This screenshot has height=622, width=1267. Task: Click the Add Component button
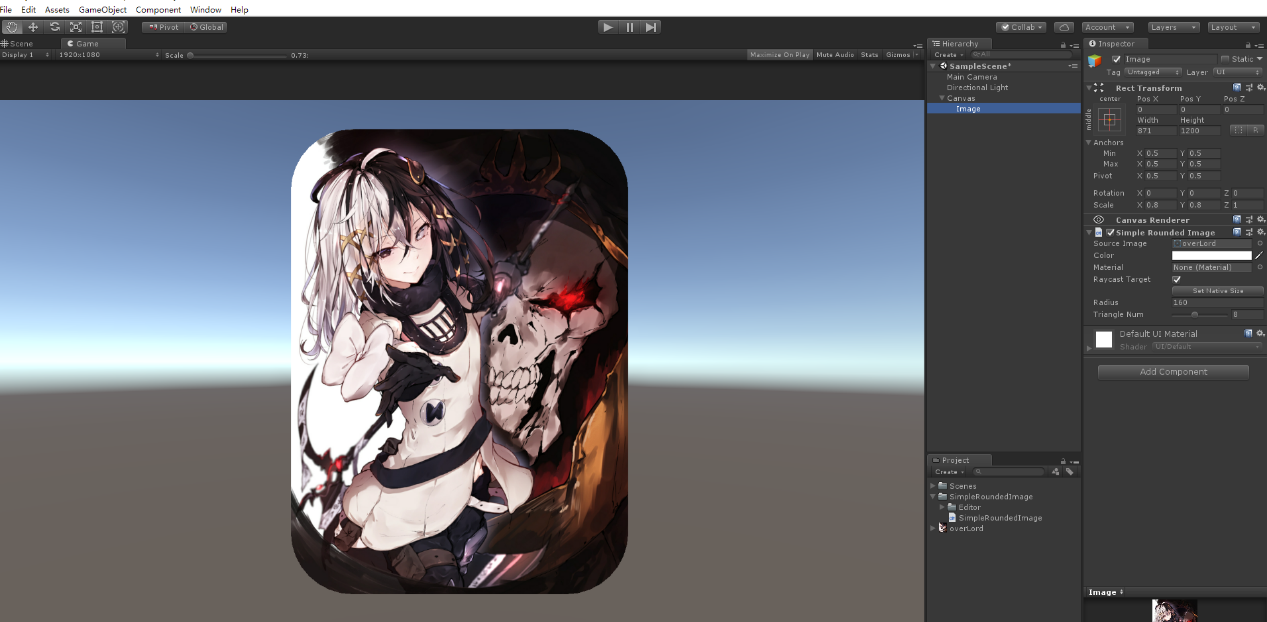[x=1173, y=372]
